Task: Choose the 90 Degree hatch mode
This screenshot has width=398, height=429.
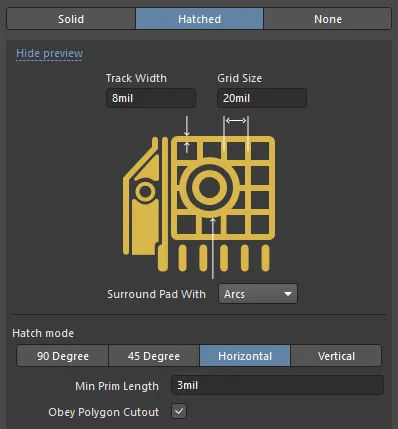Action: coord(63,356)
